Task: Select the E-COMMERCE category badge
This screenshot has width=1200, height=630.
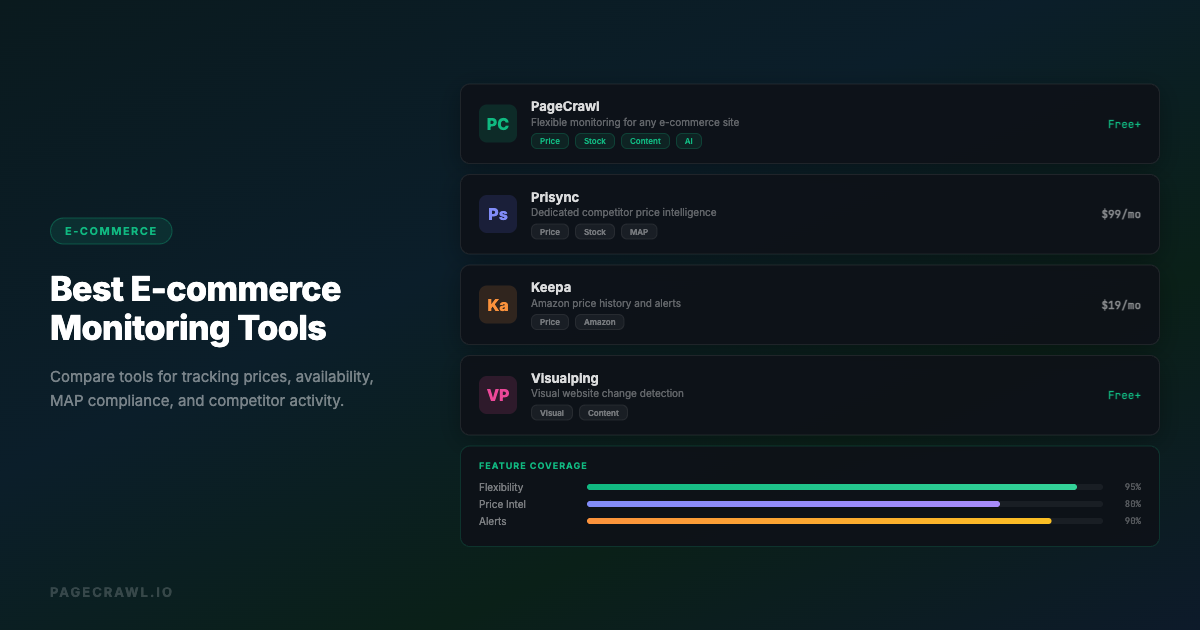Action: (111, 231)
